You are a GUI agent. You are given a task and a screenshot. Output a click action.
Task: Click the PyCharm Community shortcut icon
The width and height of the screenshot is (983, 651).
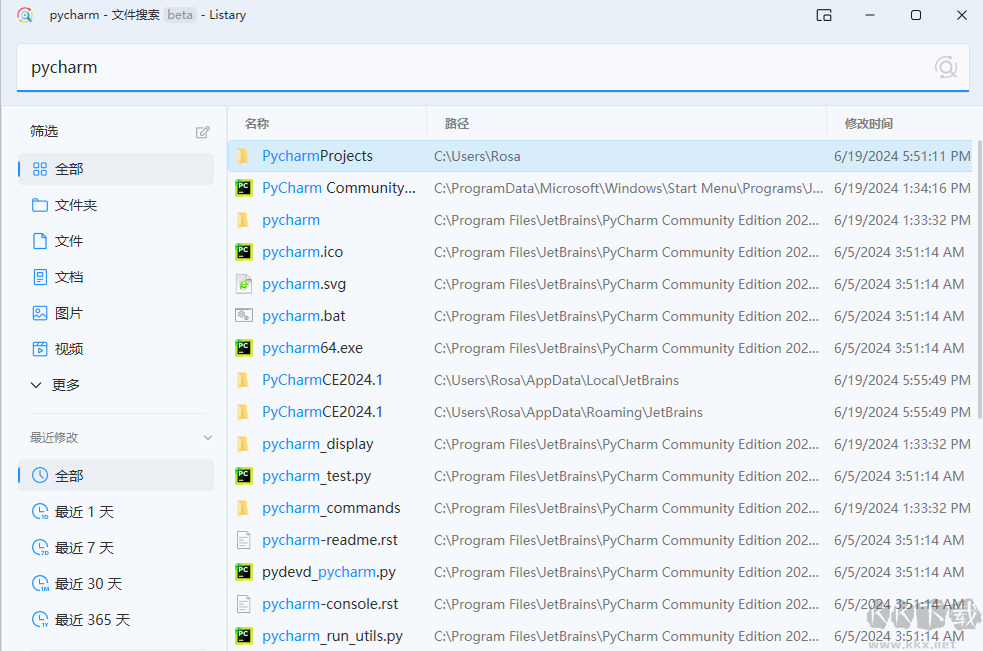[243, 188]
